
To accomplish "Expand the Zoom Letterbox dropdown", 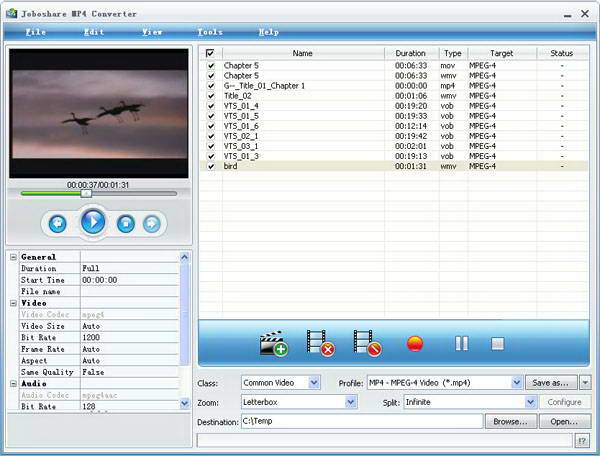I will coord(351,402).
